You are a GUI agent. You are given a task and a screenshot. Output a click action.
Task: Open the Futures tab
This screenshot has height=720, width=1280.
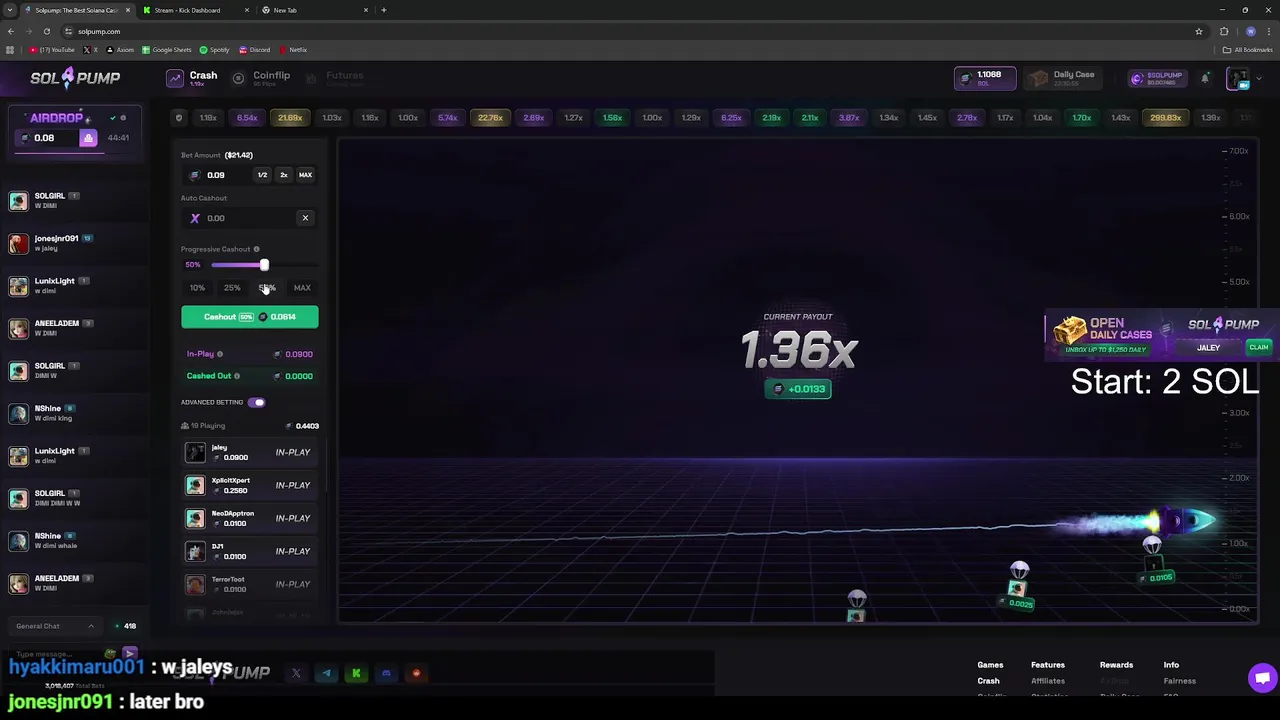(x=334, y=78)
